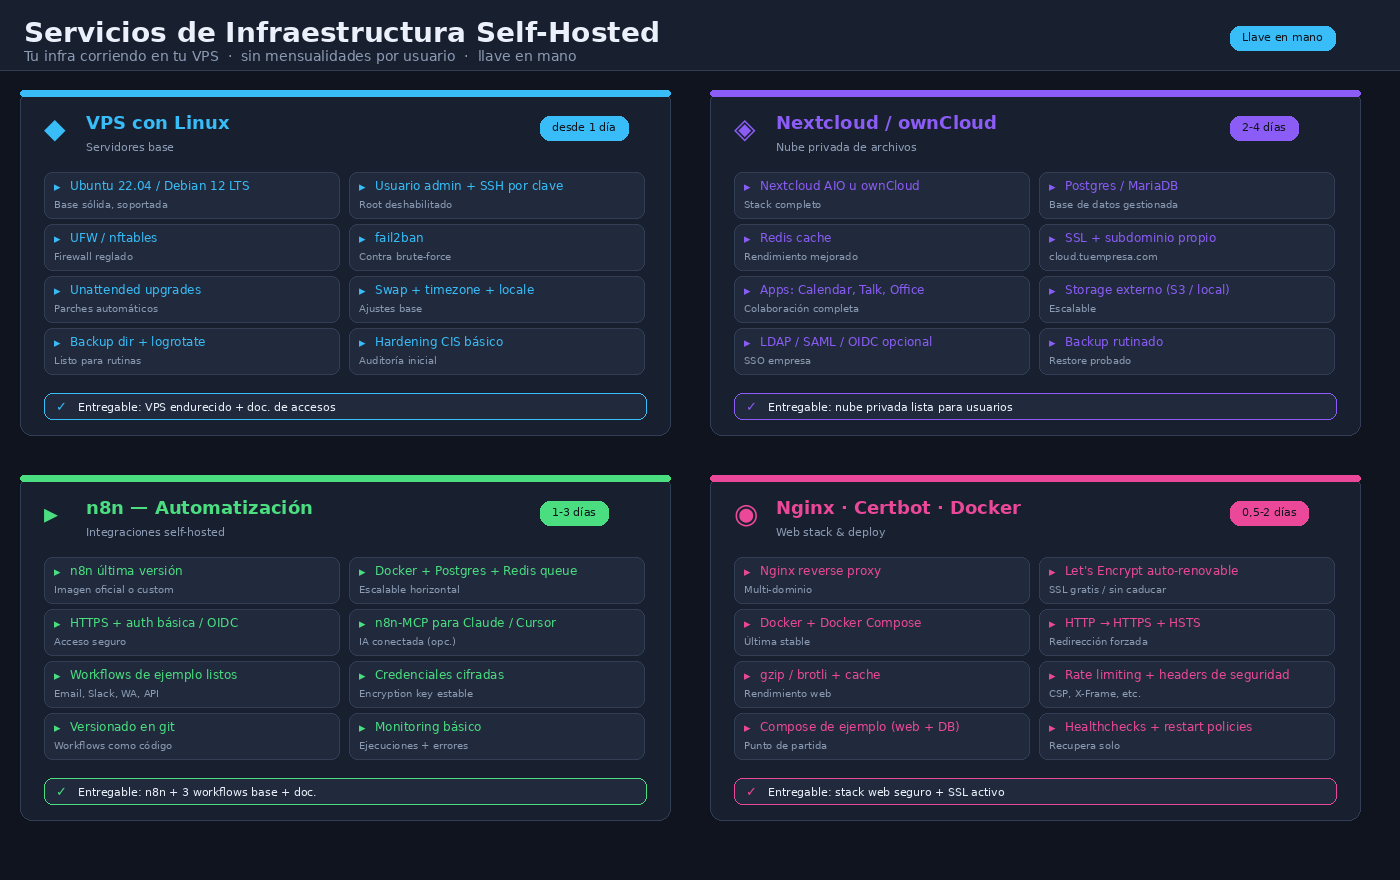Click the checkmark in n8n workflows deliverable
Image resolution: width=1400 pixels, height=880 pixels.
click(61, 792)
